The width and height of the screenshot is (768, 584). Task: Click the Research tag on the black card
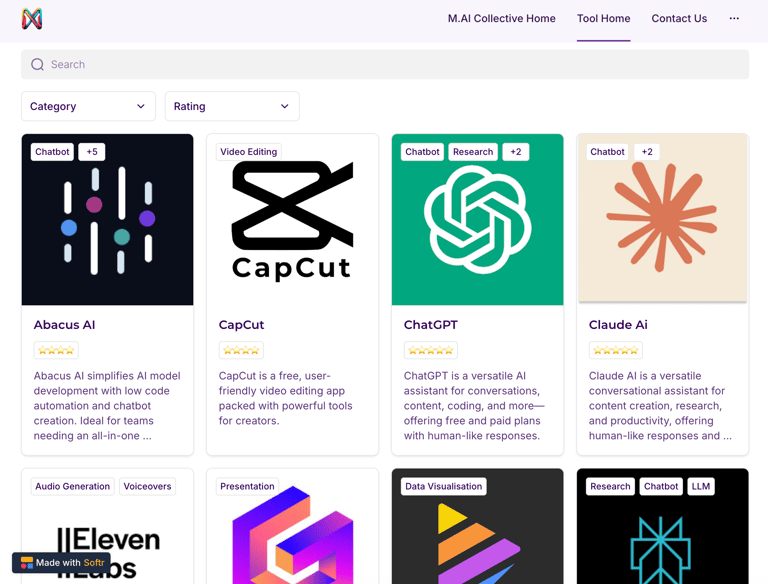tap(610, 487)
